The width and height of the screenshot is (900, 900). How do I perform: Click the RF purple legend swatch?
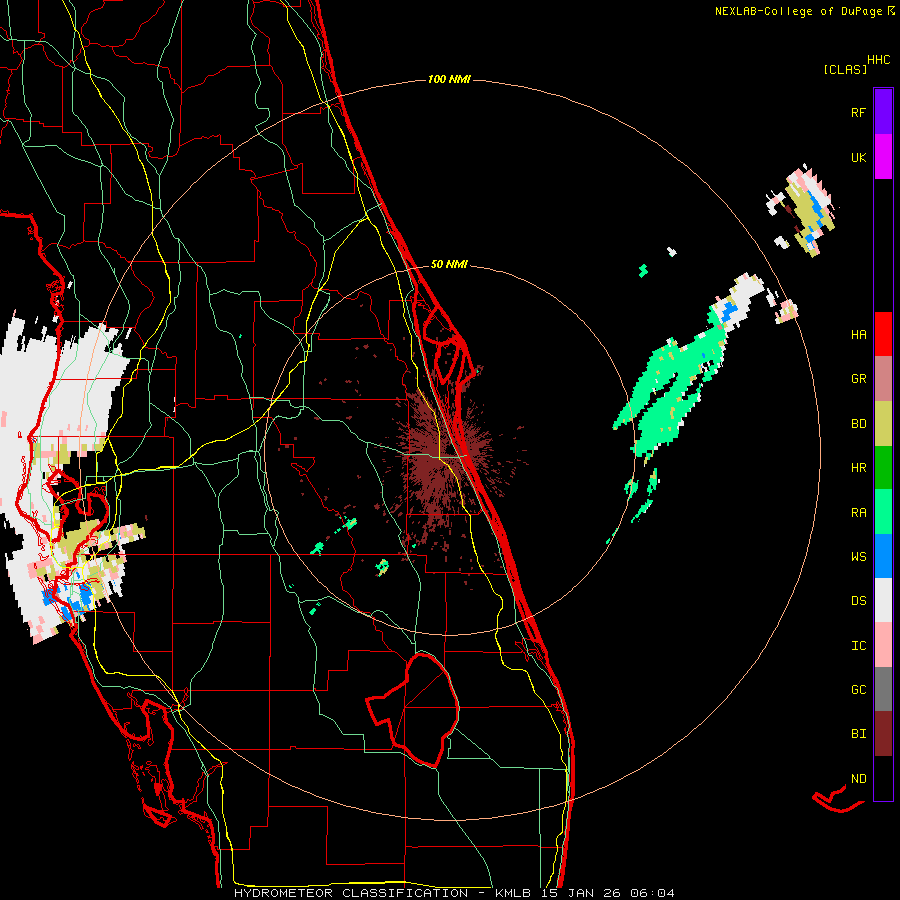883,112
